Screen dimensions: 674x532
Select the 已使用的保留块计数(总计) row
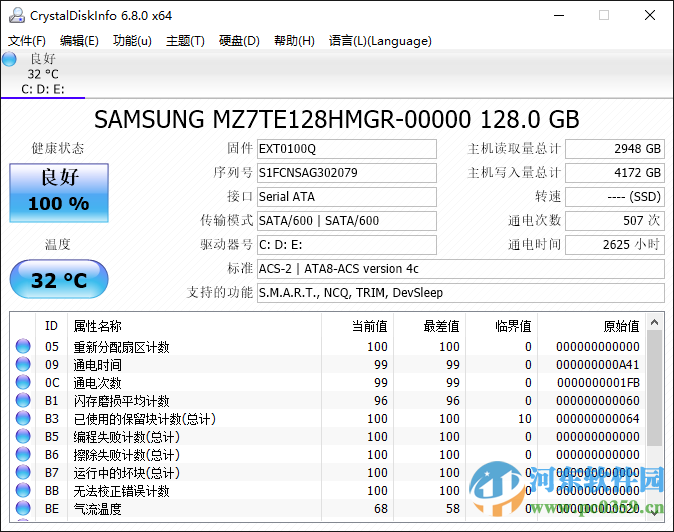328,419
